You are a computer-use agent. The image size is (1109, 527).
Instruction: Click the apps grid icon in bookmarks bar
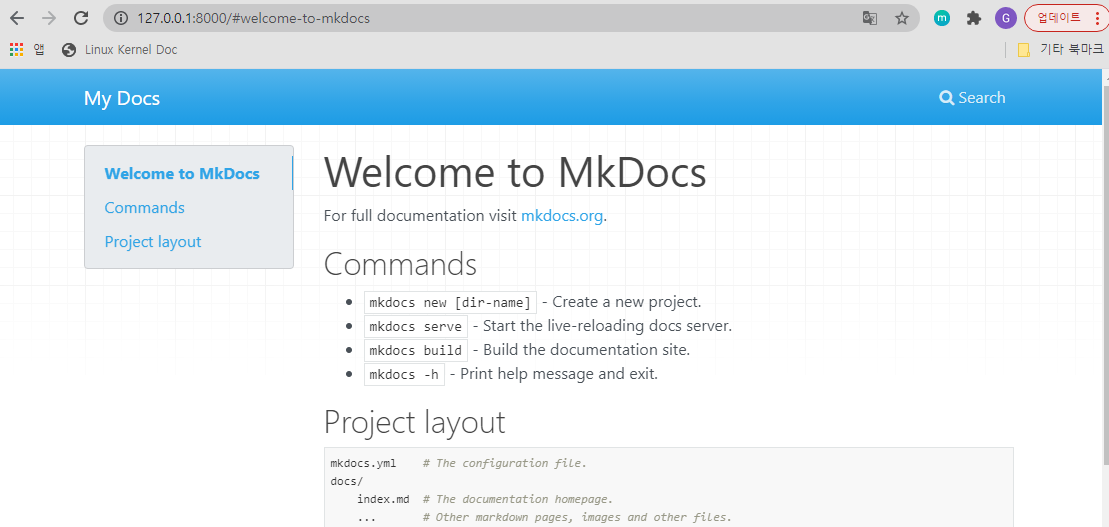pyautogui.click(x=16, y=50)
